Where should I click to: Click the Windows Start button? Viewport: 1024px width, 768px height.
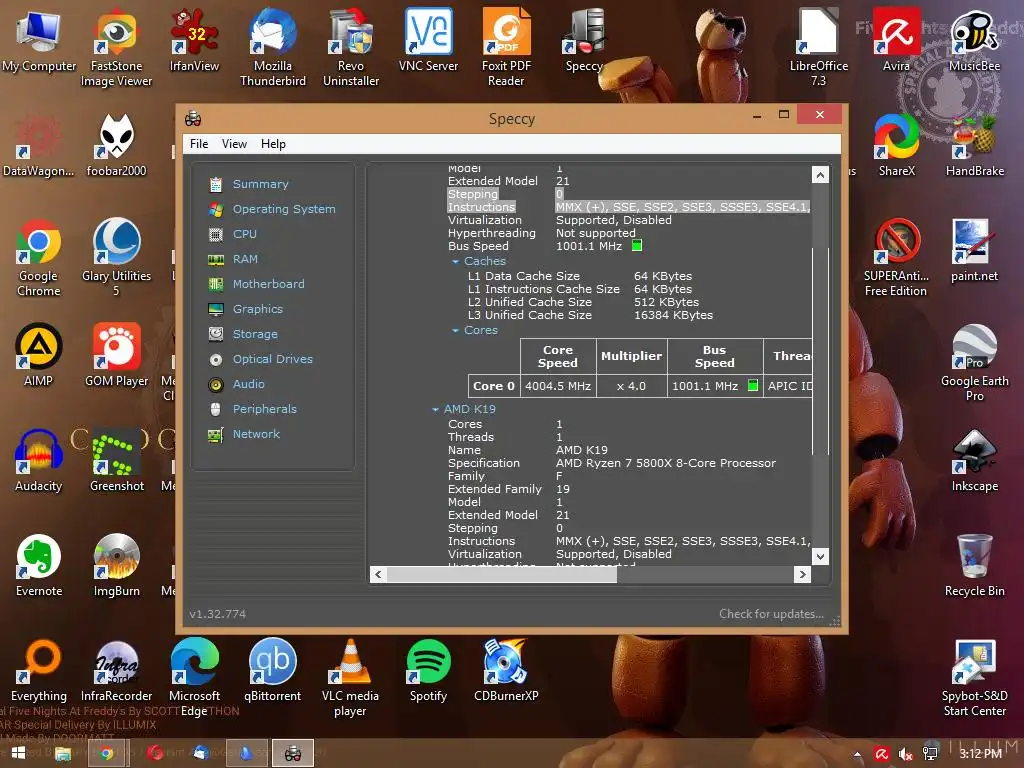(18, 753)
